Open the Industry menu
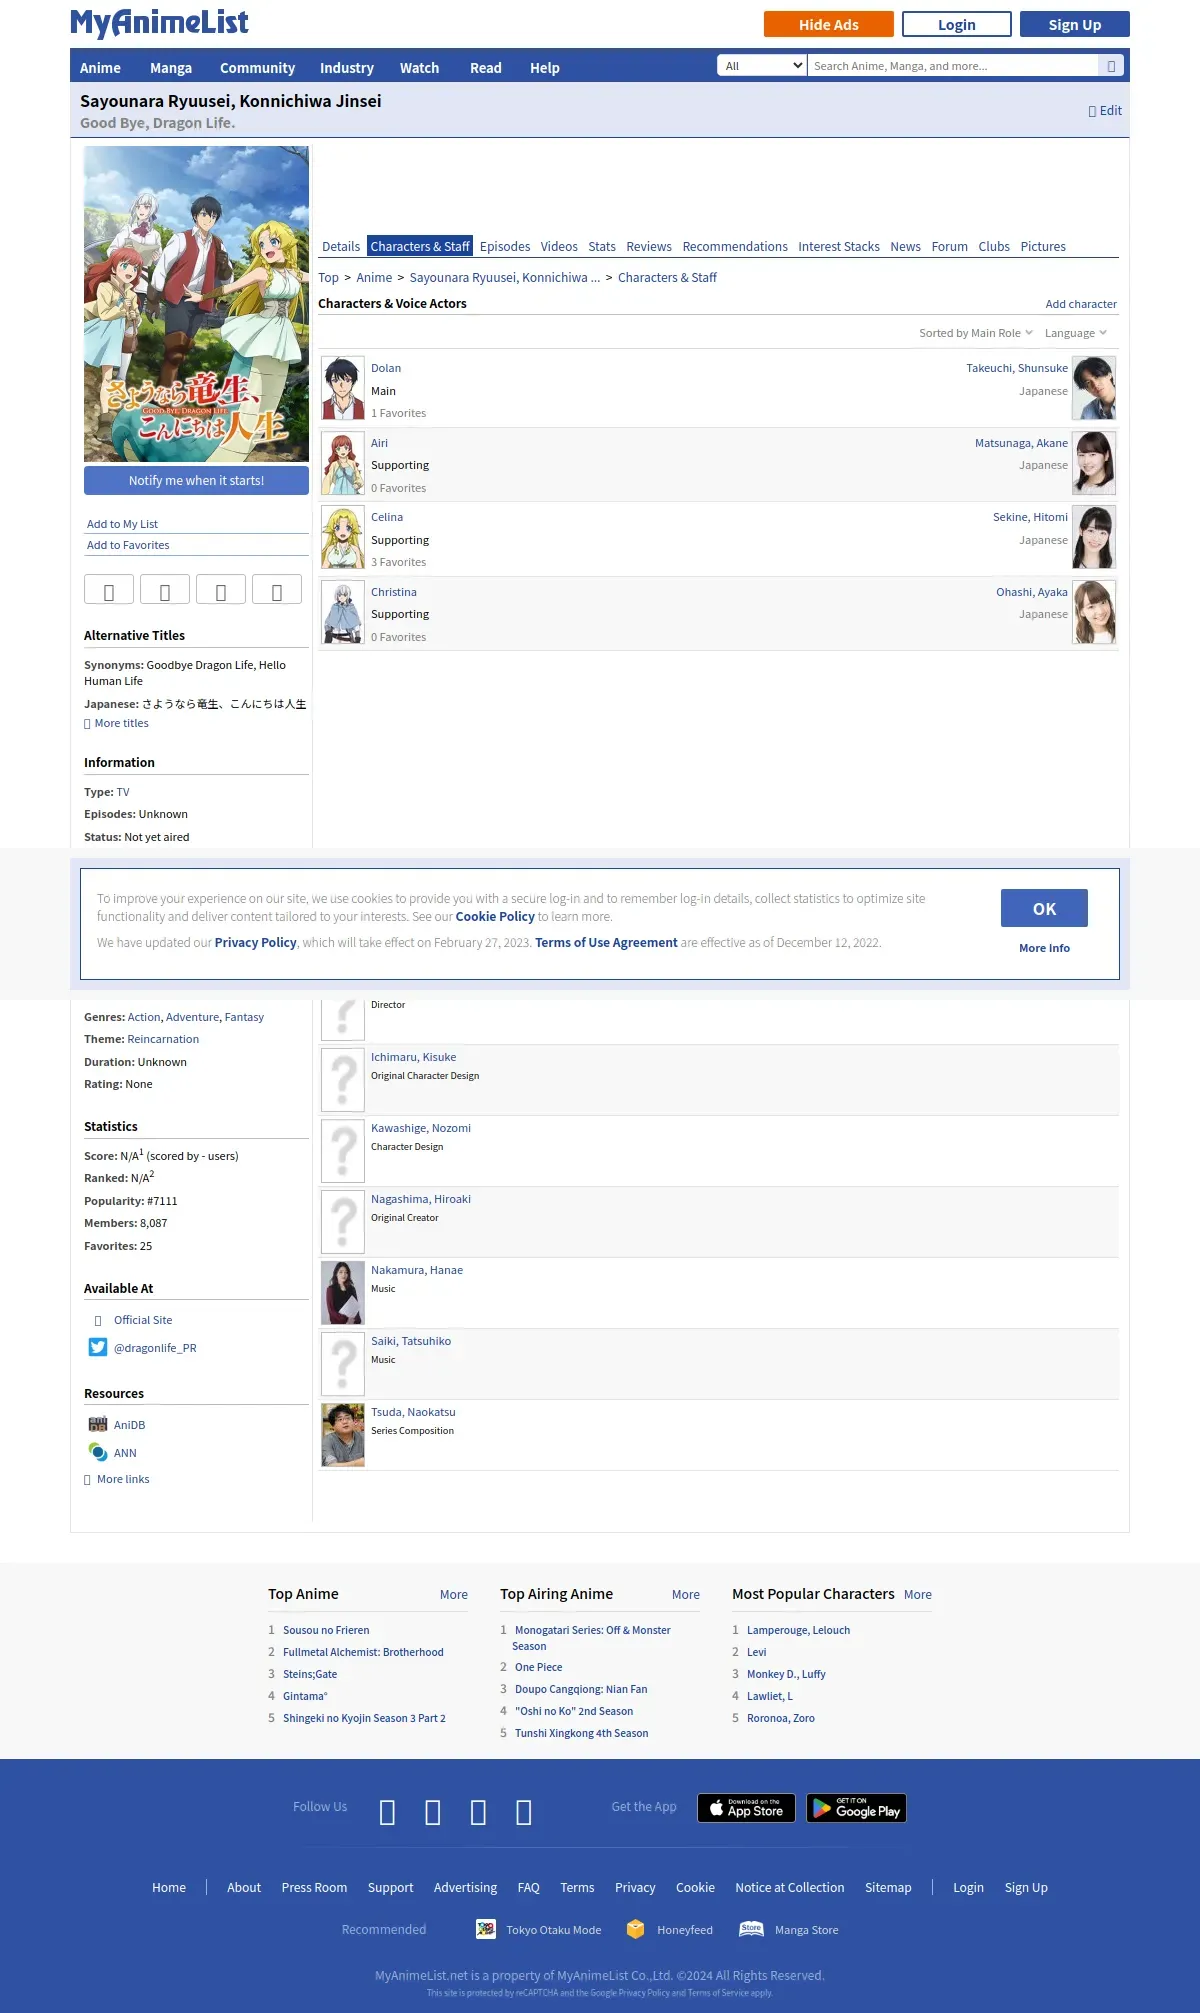 click(x=347, y=68)
